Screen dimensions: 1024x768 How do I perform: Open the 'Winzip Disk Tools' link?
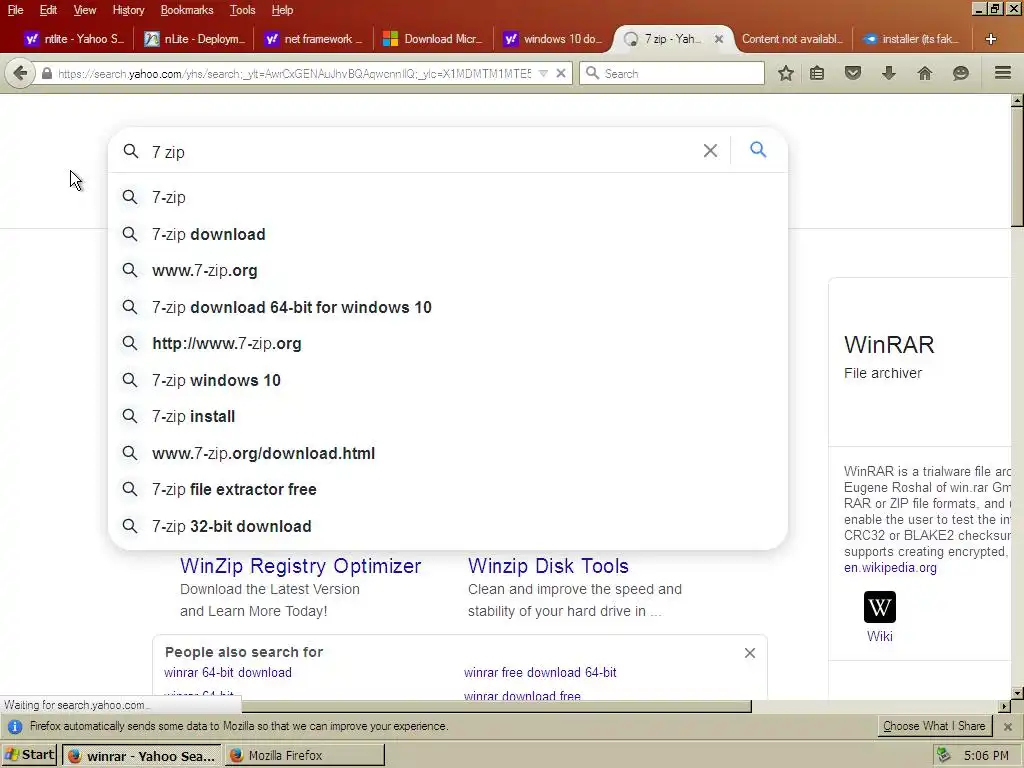pos(549,566)
